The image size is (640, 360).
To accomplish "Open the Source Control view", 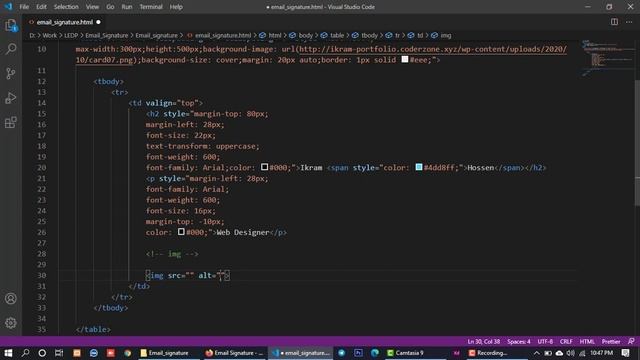I will [x=11, y=73].
